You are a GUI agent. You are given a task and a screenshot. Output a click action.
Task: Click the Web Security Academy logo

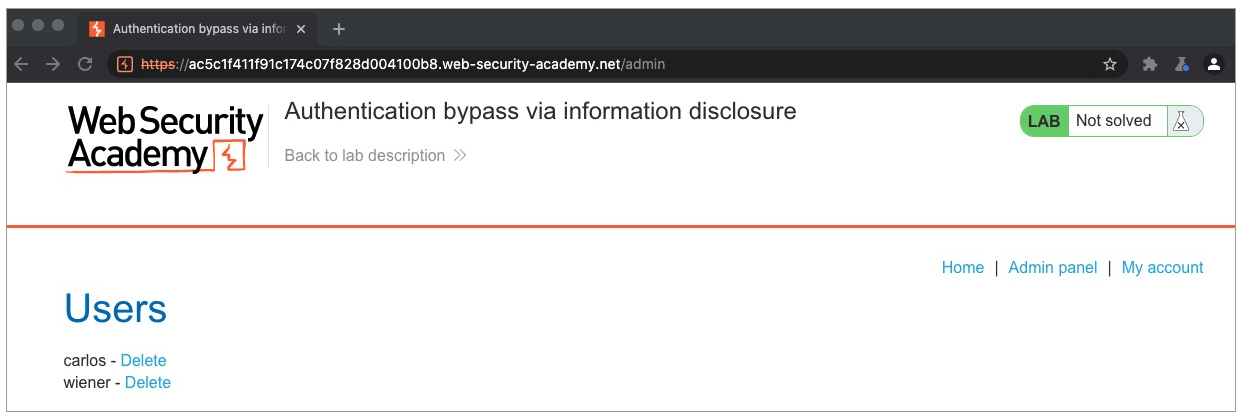(165, 138)
